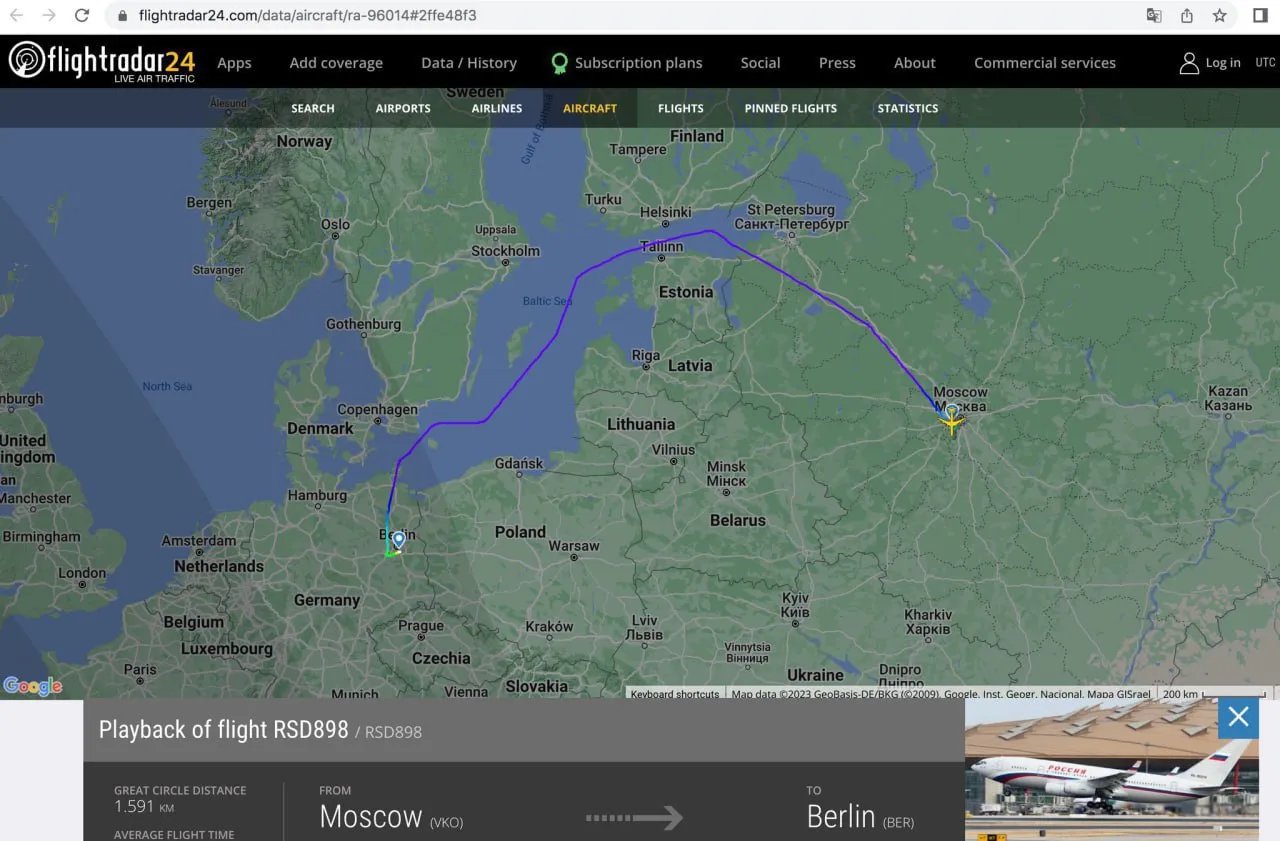1280x841 pixels.
Task: Open the Apps menu
Action: [x=234, y=63]
